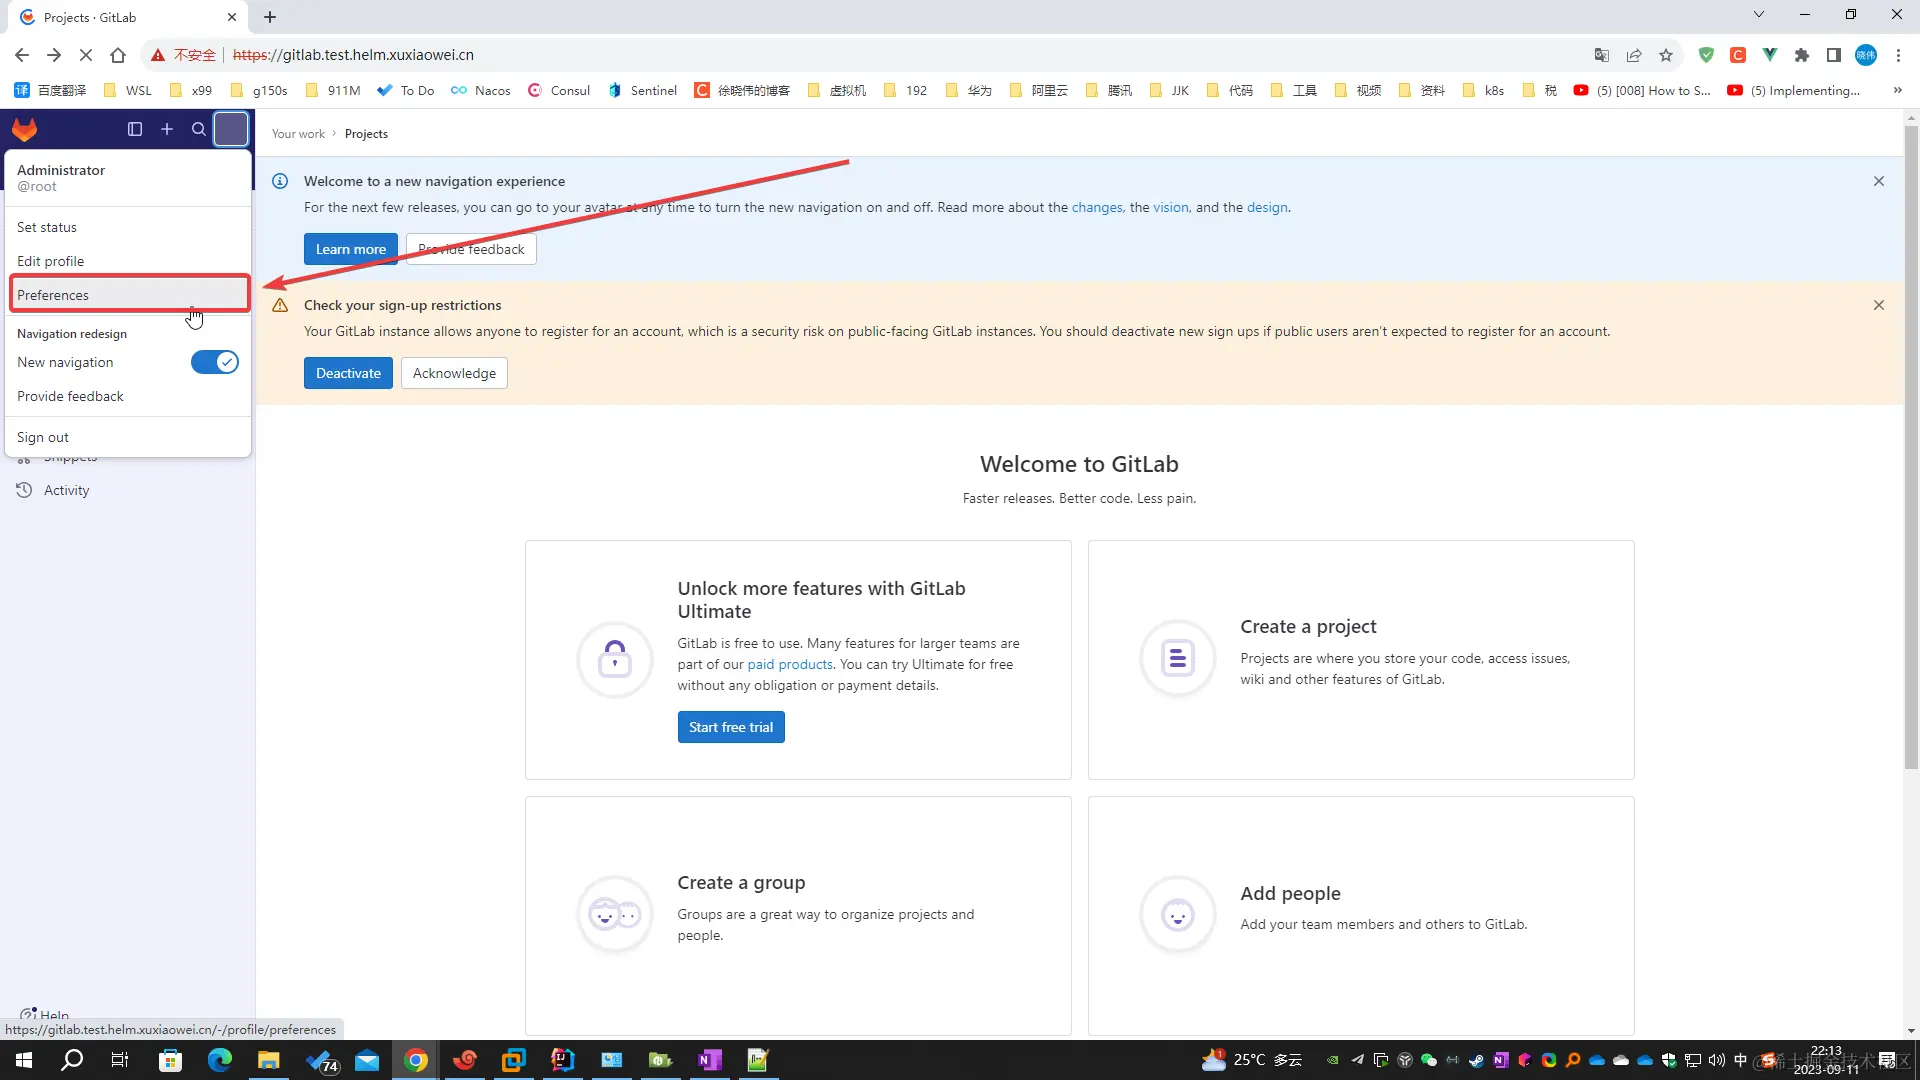Click the plus create-new icon
Image resolution: width=1920 pixels, height=1080 pixels.
tap(167, 129)
